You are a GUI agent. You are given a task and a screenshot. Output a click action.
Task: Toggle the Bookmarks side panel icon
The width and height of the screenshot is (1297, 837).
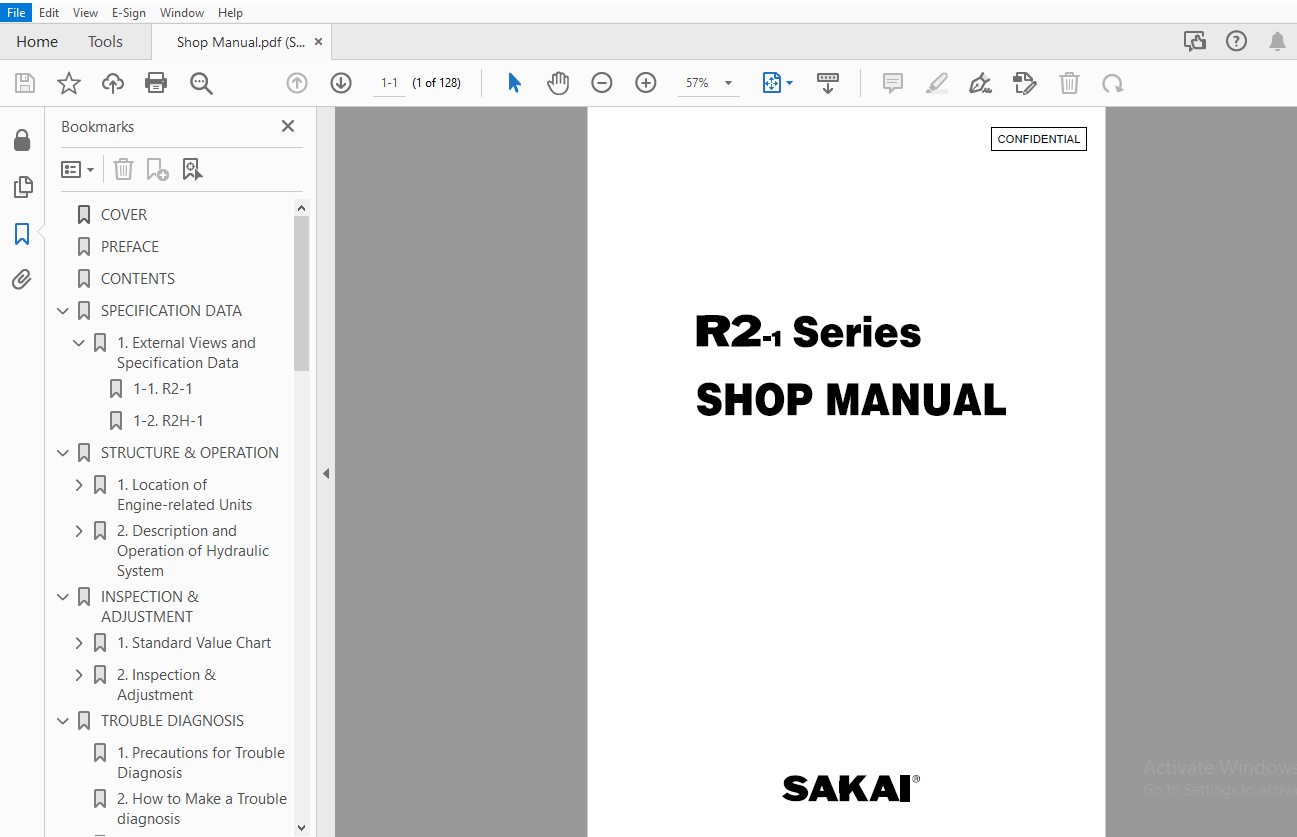[22, 234]
